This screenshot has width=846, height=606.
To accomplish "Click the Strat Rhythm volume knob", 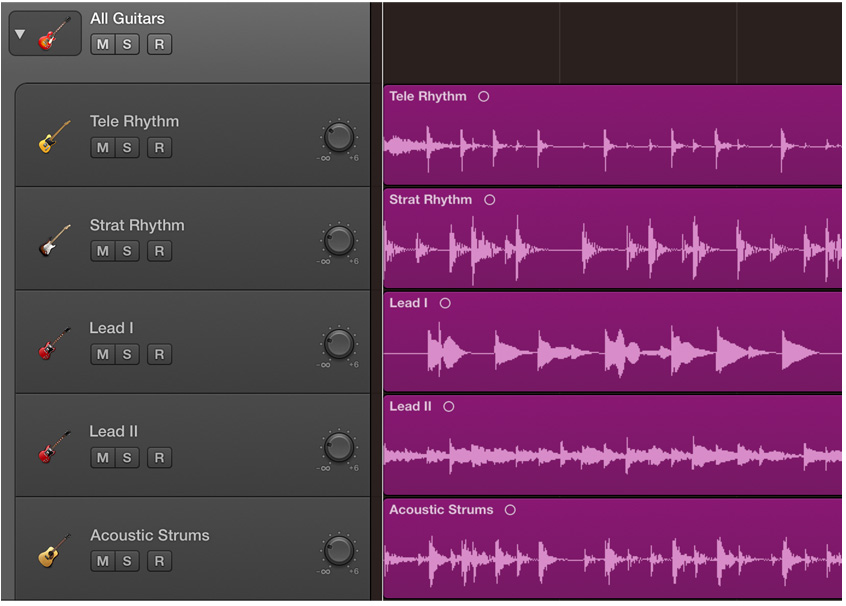I will pos(339,241).
